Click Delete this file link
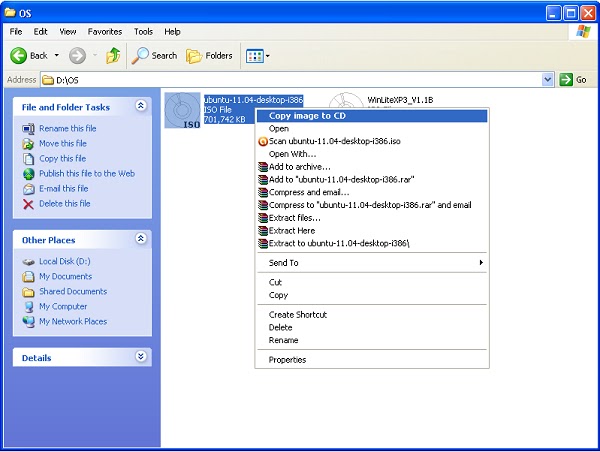Screen dimensions: 600x452 click(65, 204)
